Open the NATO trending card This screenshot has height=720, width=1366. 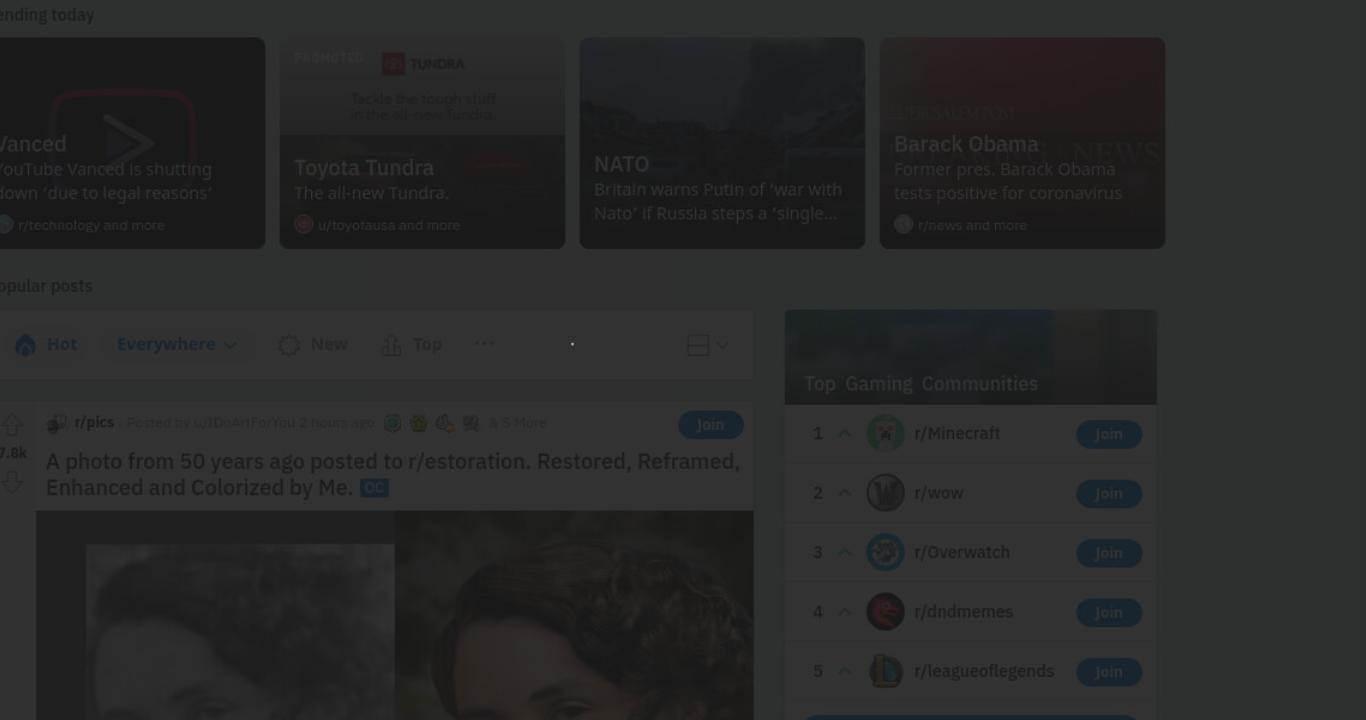coord(722,143)
